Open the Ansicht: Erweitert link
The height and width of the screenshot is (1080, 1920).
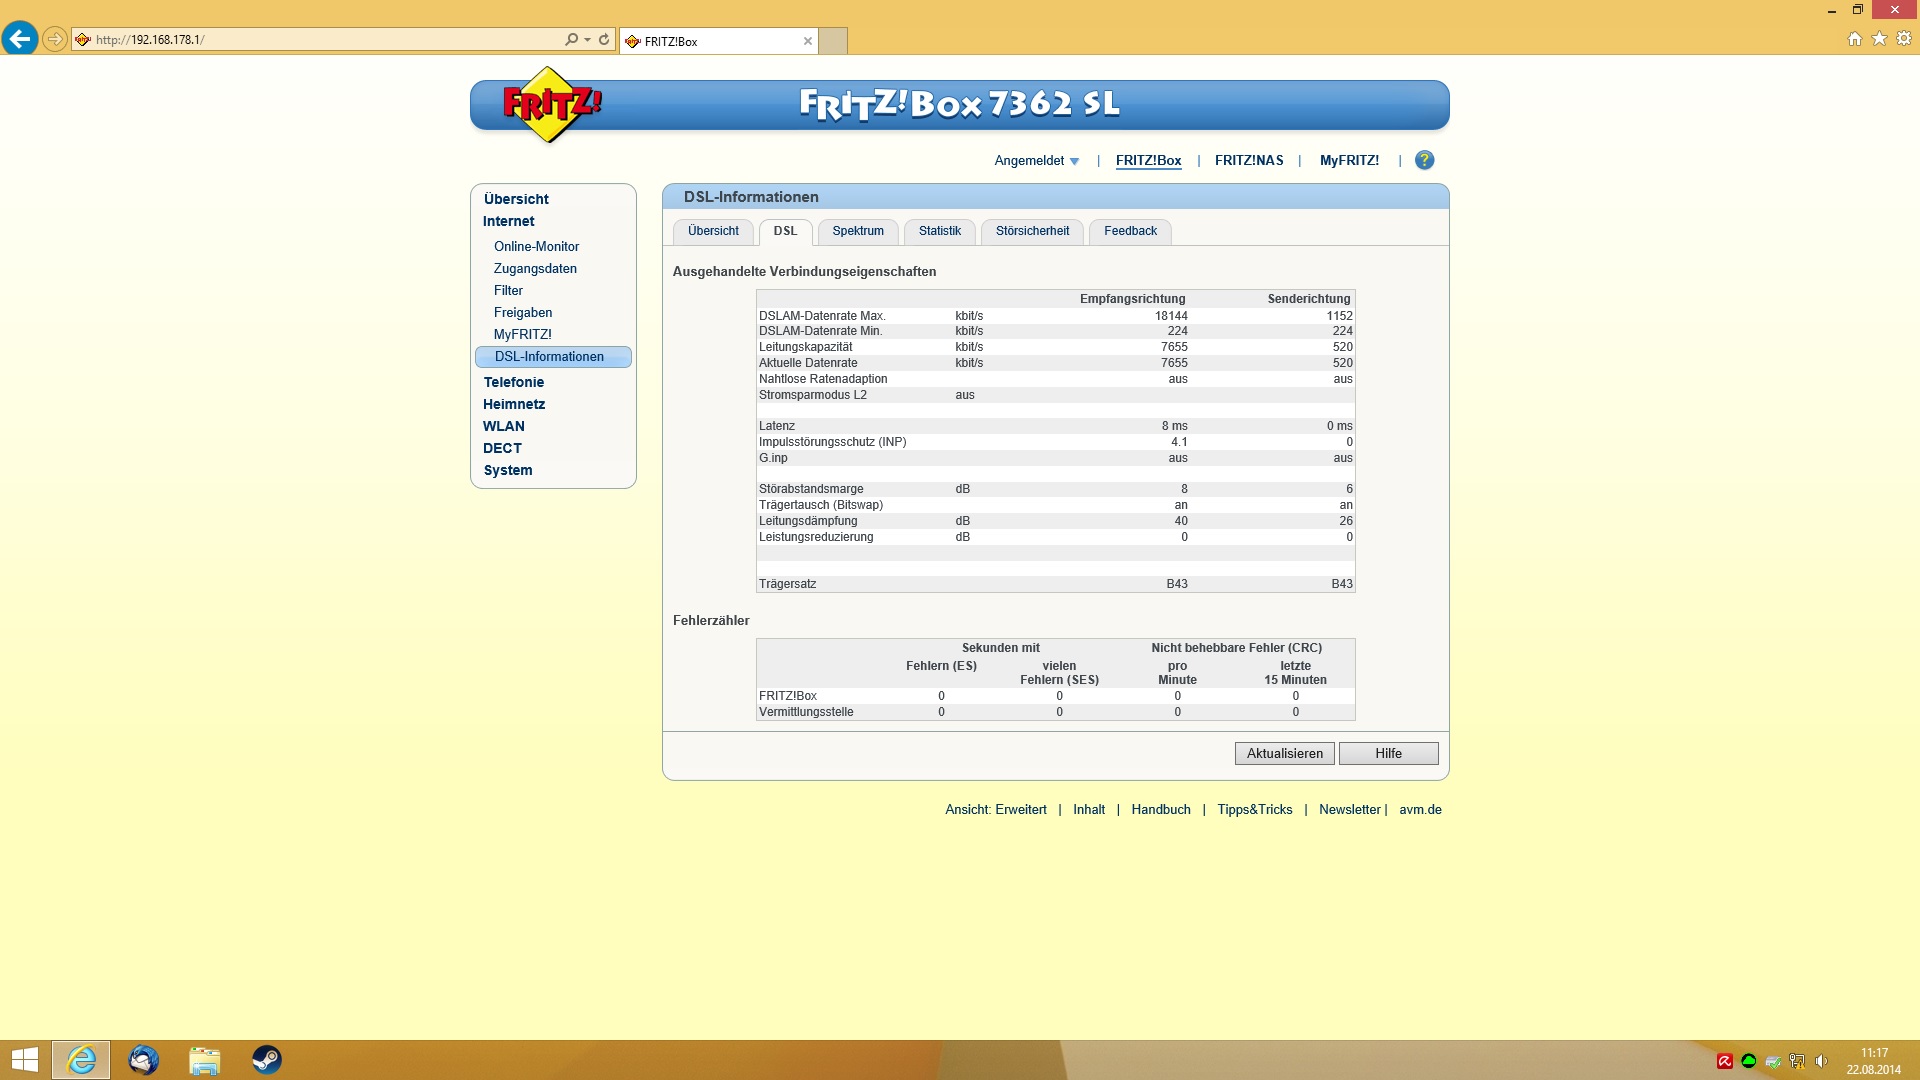click(x=996, y=810)
